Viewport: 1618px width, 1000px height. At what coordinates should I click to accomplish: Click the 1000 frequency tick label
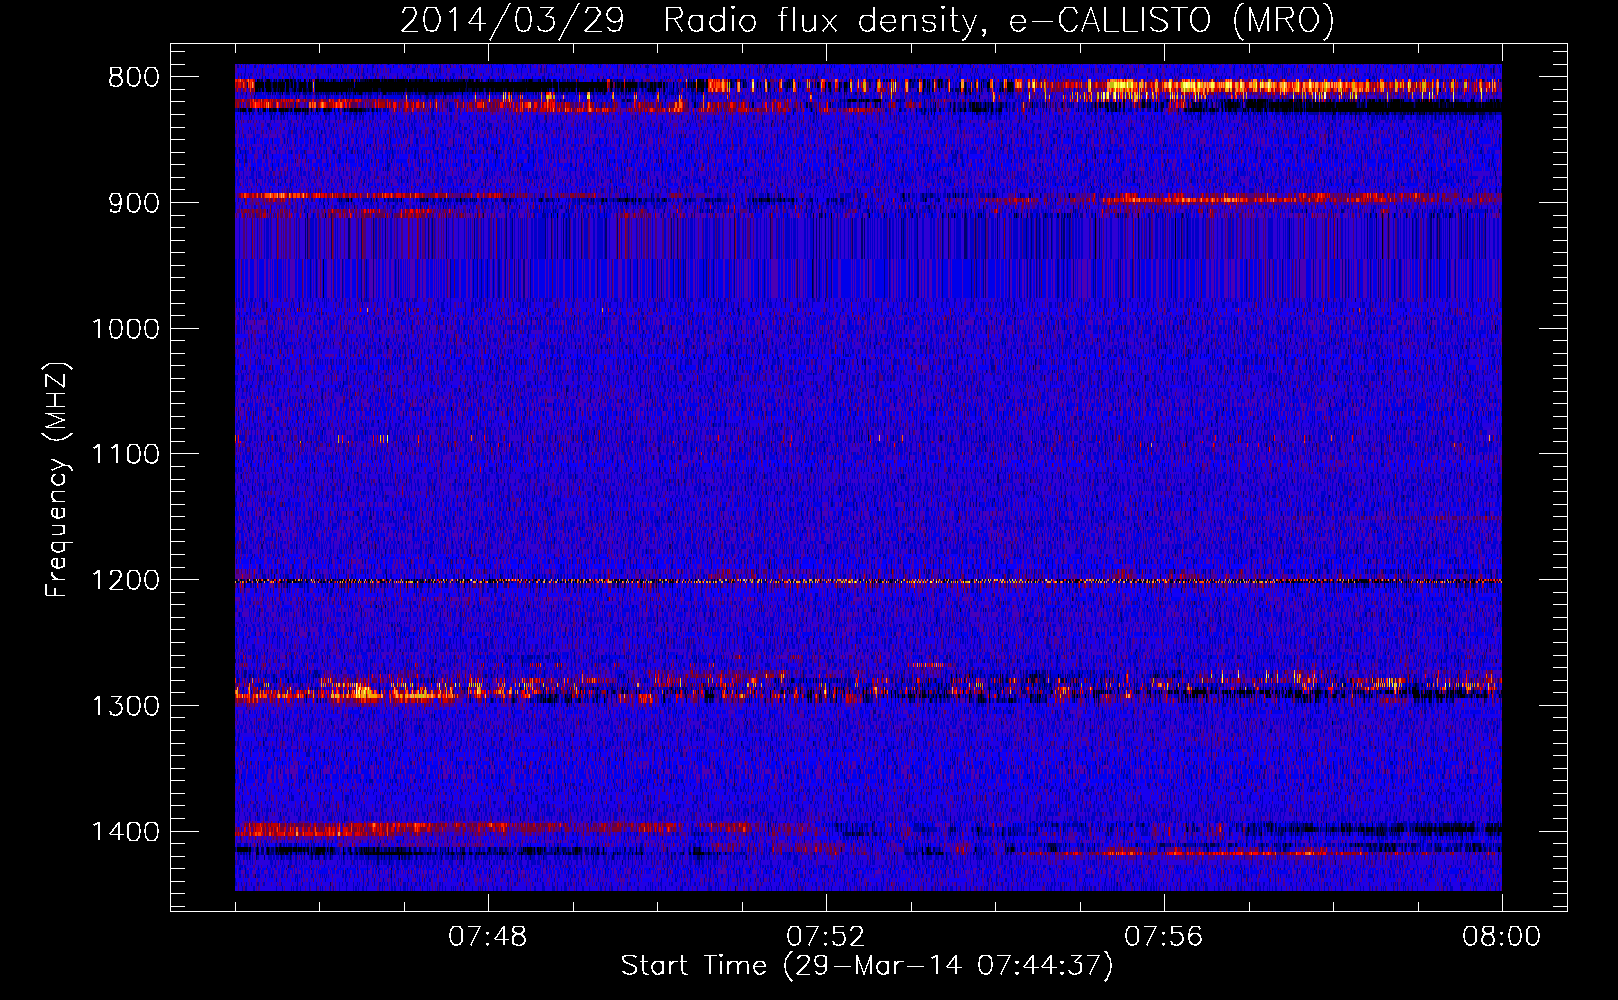pos(126,329)
